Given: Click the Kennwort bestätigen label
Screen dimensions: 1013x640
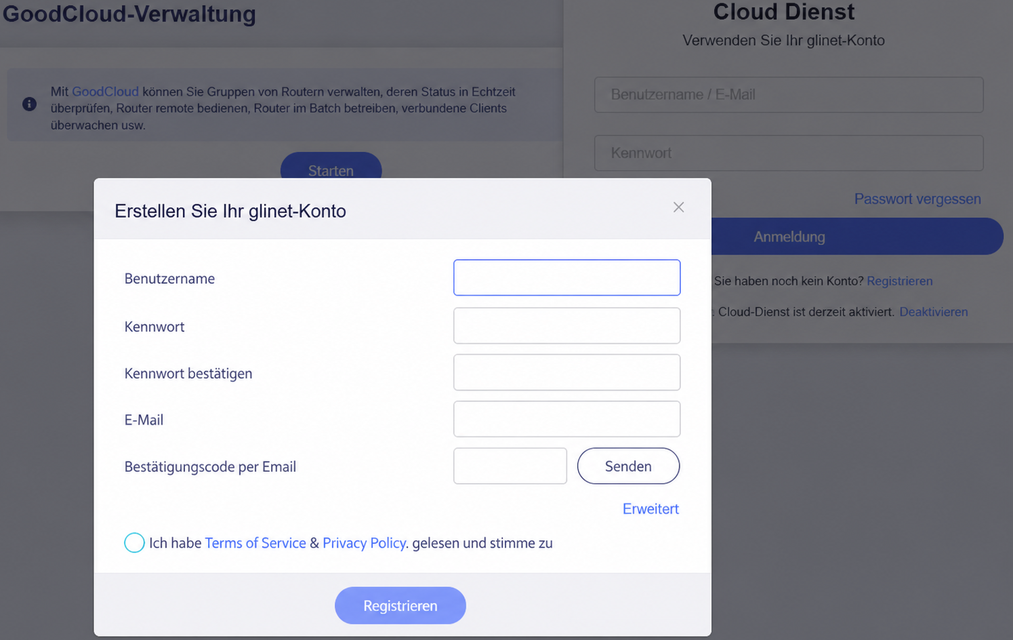Looking at the screenshot, I should pos(188,373).
